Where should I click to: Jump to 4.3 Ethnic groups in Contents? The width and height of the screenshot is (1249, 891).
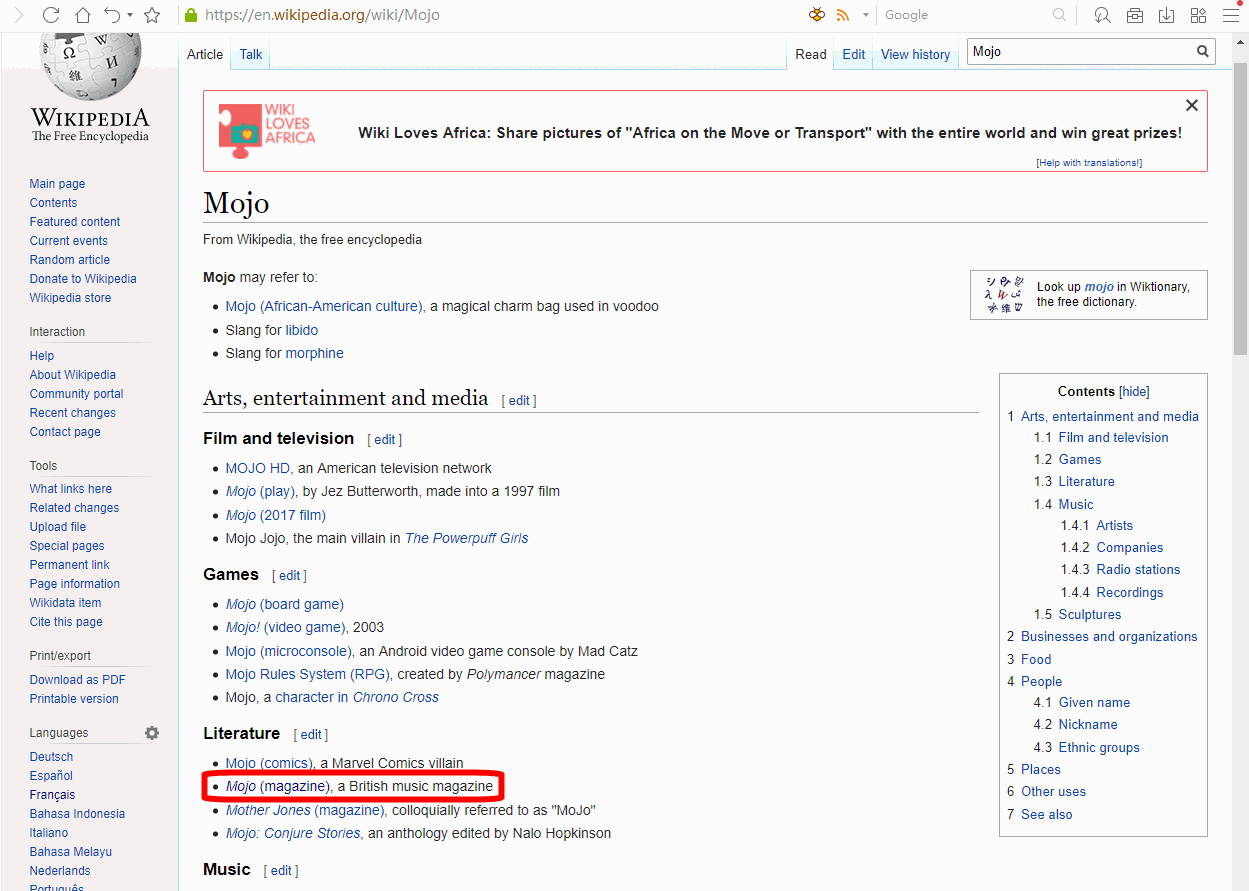click(1087, 748)
